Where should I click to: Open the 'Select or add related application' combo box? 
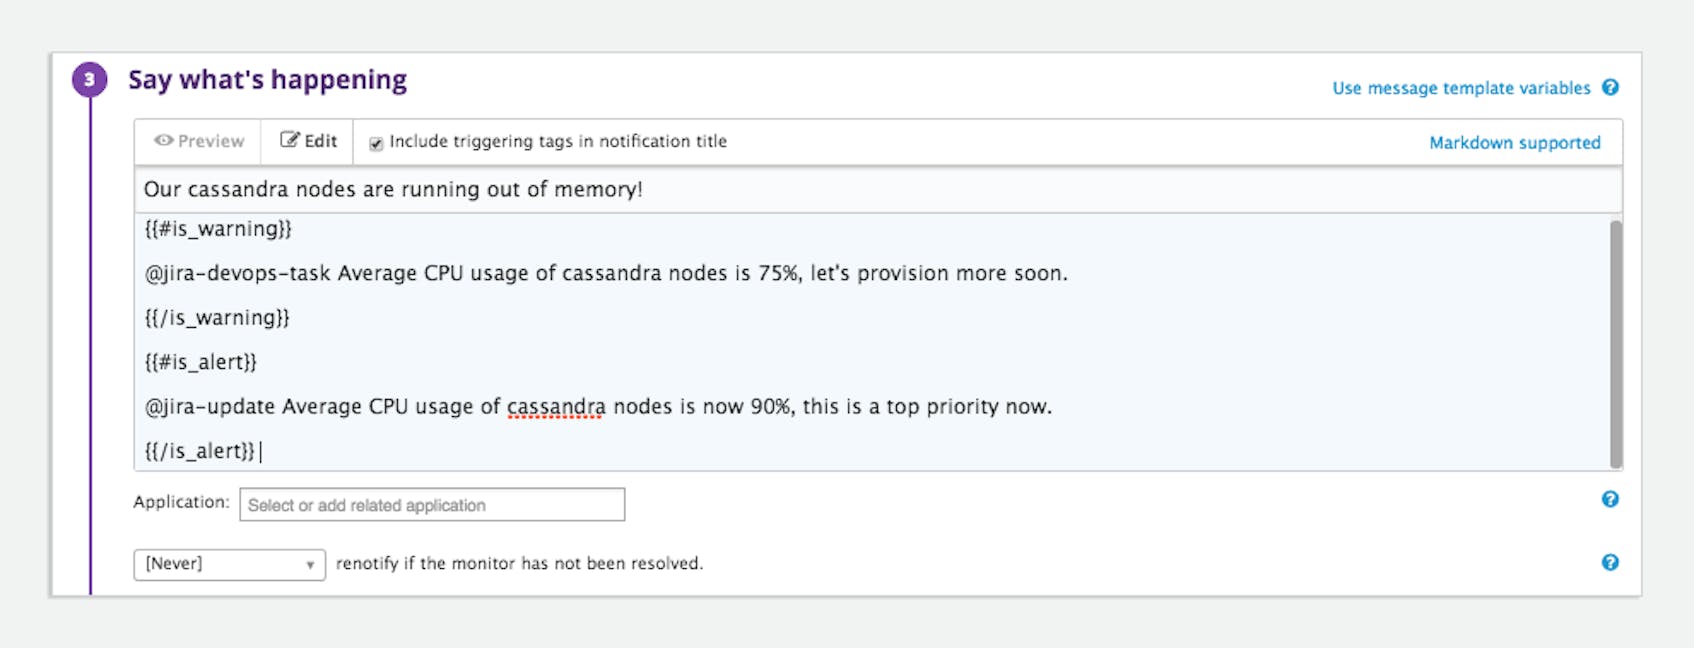tap(432, 504)
